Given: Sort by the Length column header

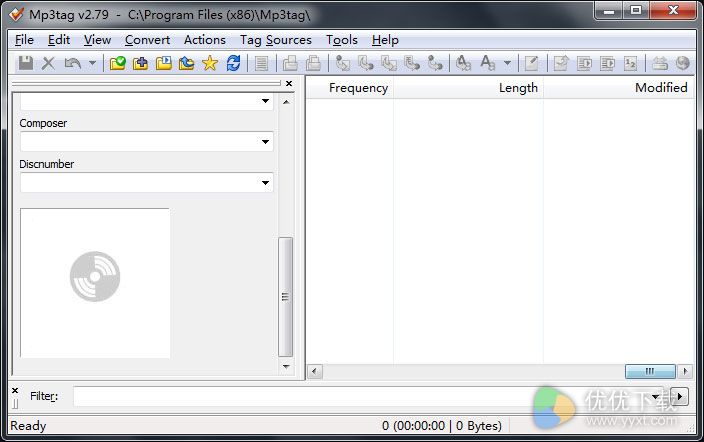Looking at the screenshot, I should (x=468, y=88).
